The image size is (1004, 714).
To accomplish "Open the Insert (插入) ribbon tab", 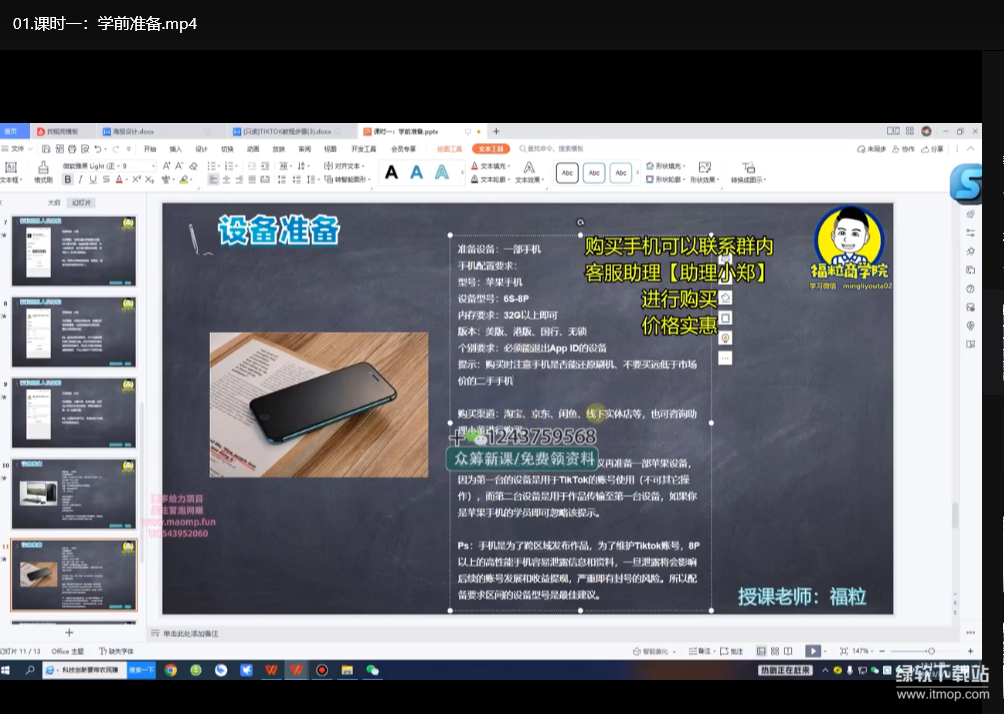I will pyautogui.click(x=175, y=149).
